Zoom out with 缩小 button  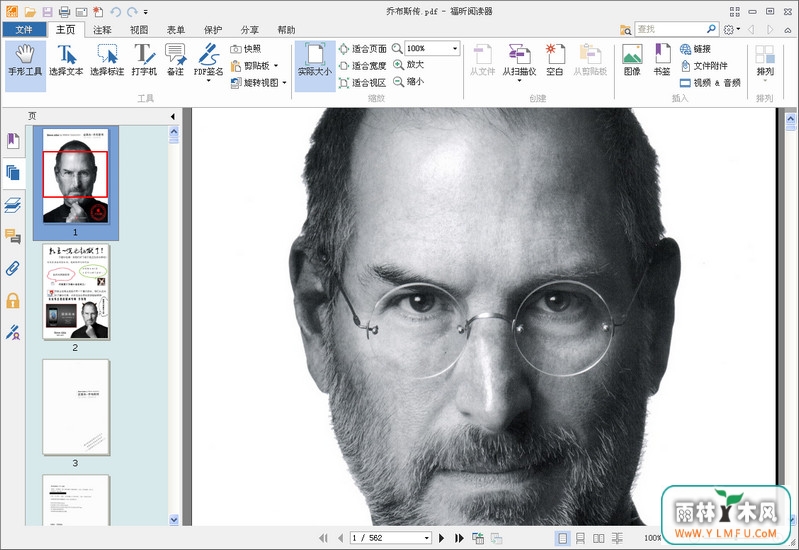409,82
